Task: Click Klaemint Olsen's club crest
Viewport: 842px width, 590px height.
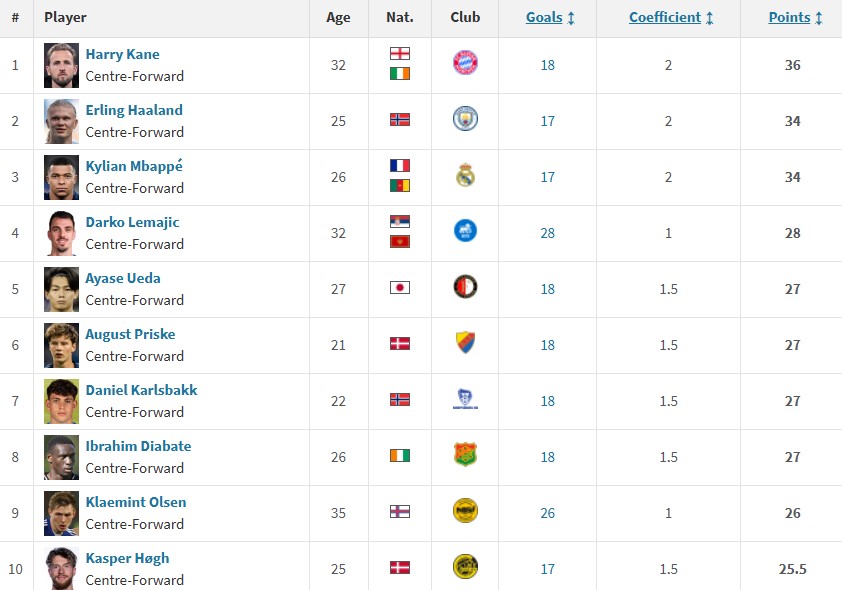Action: tap(465, 511)
